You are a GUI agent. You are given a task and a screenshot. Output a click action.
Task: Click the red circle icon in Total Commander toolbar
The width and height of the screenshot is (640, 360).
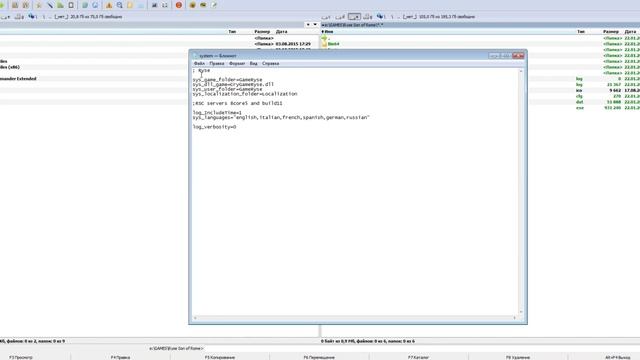(179, 5)
